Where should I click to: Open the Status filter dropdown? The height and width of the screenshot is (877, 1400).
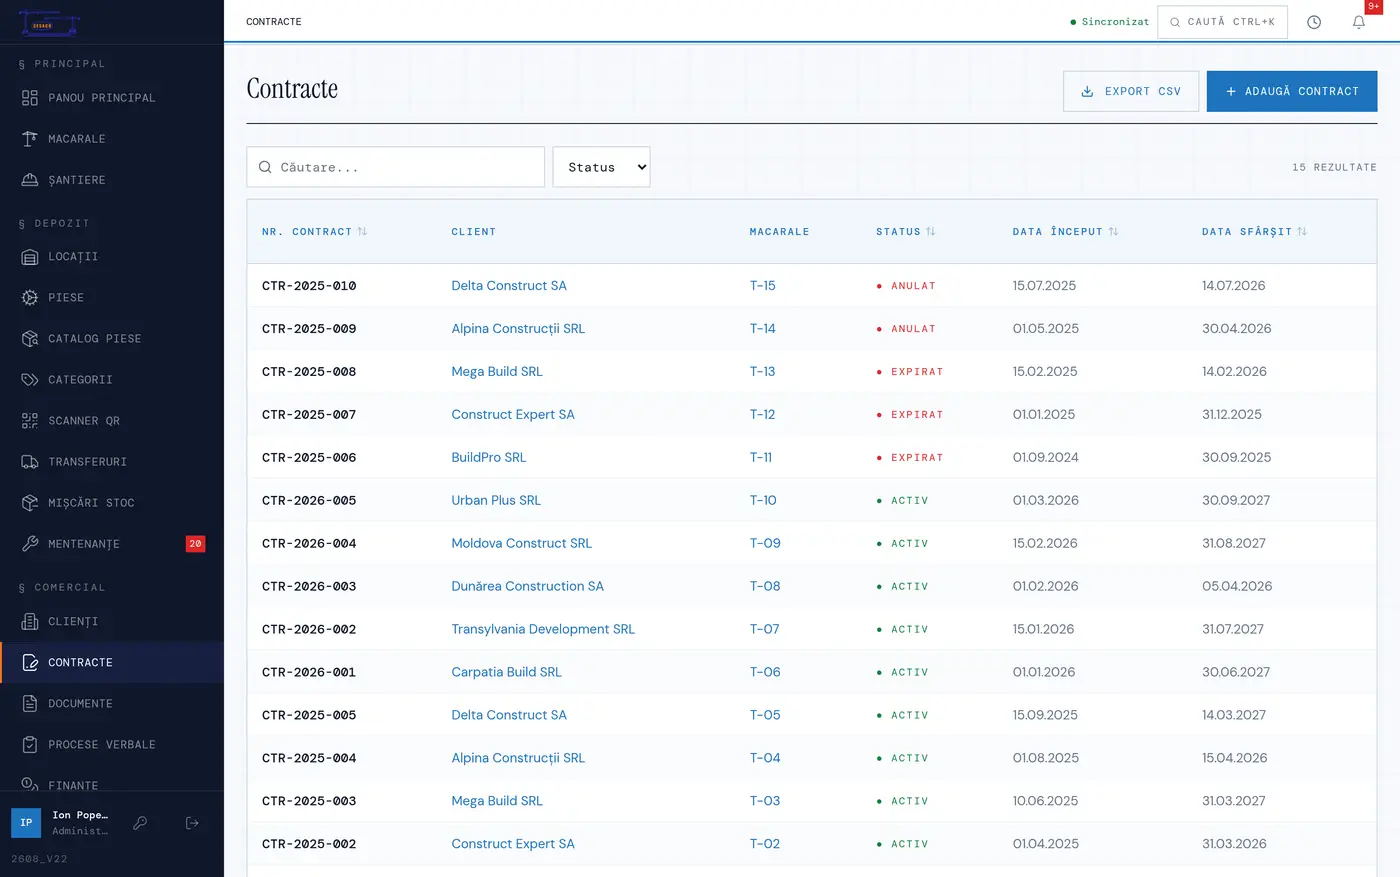click(601, 167)
